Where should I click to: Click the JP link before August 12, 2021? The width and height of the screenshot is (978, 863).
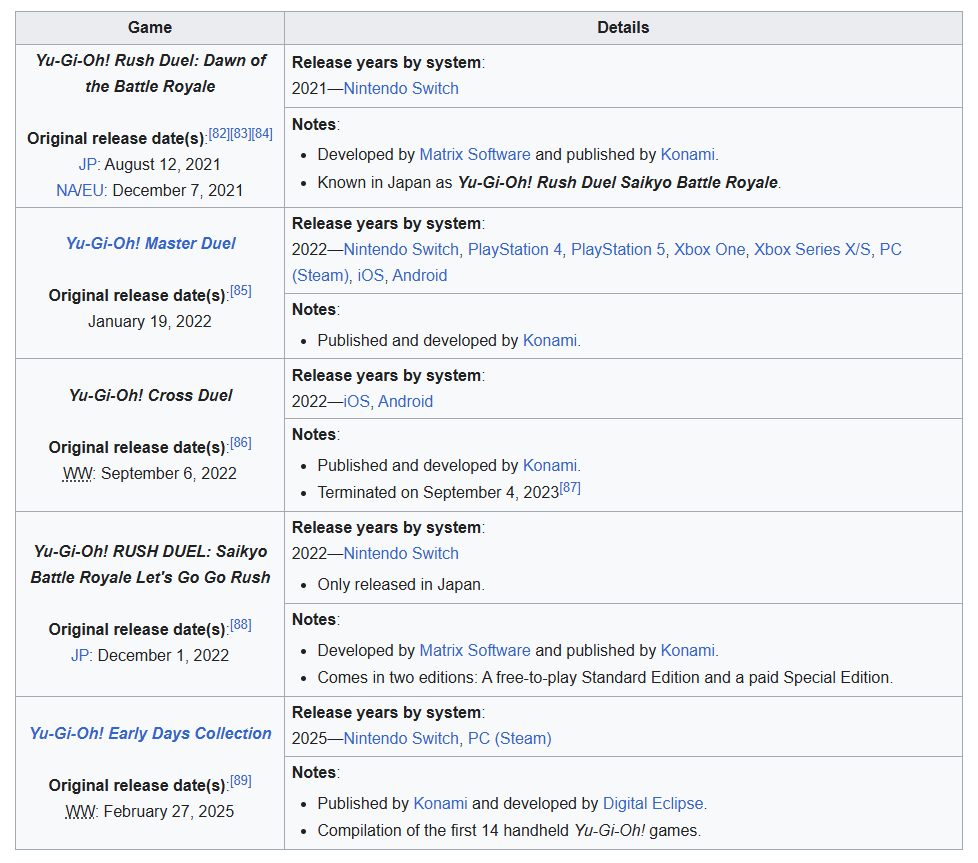pyautogui.click(x=87, y=165)
